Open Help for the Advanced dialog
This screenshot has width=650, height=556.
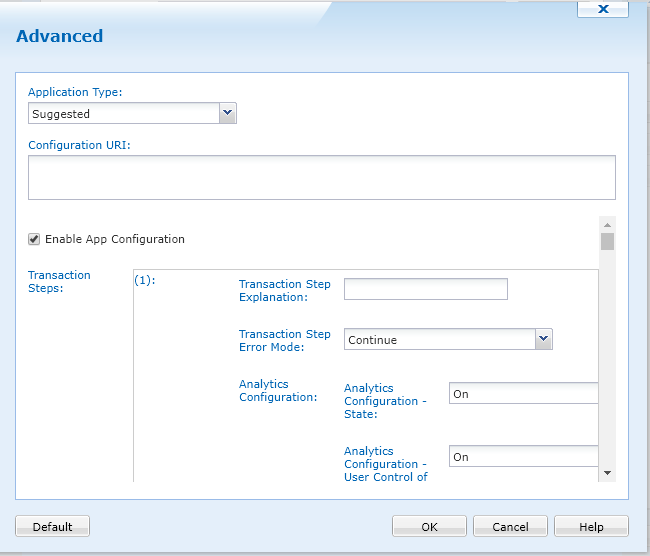tap(591, 527)
